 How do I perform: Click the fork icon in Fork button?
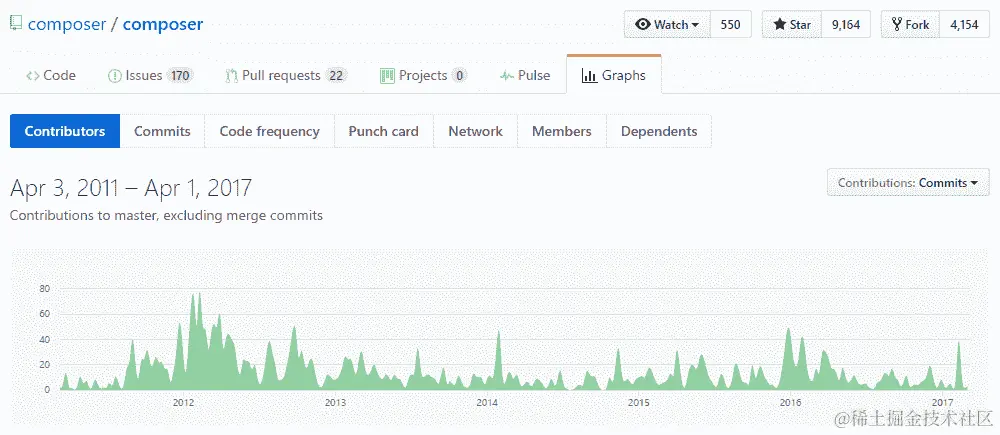tap(896, 25)
